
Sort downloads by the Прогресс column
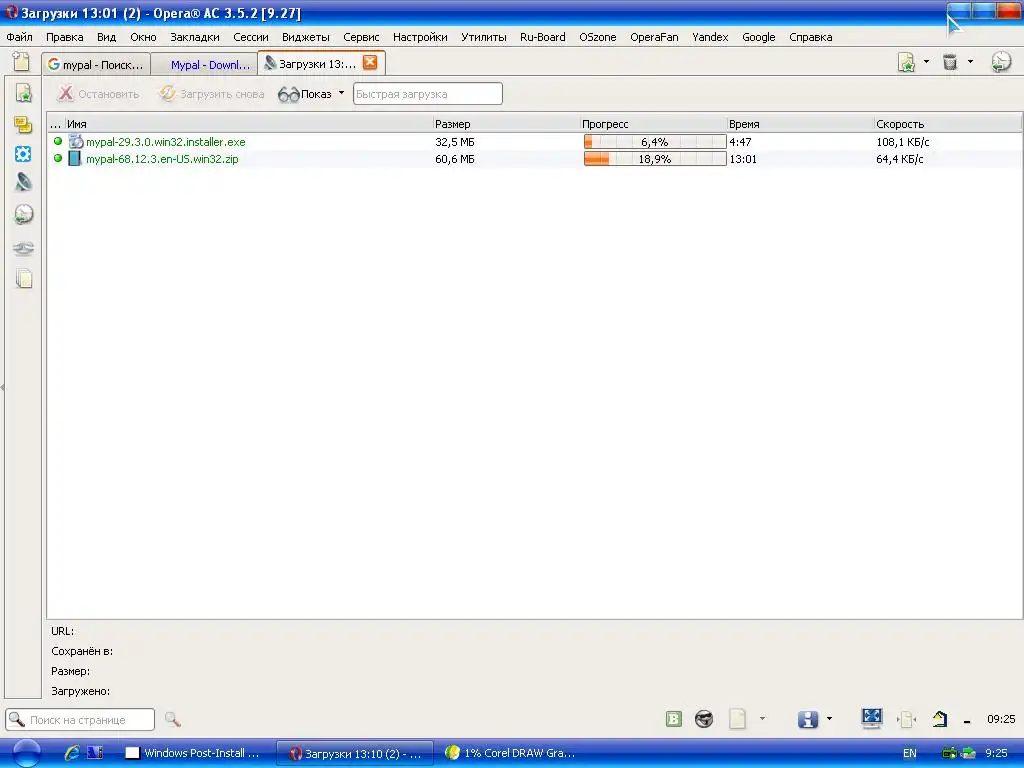[x=653, y=123]
